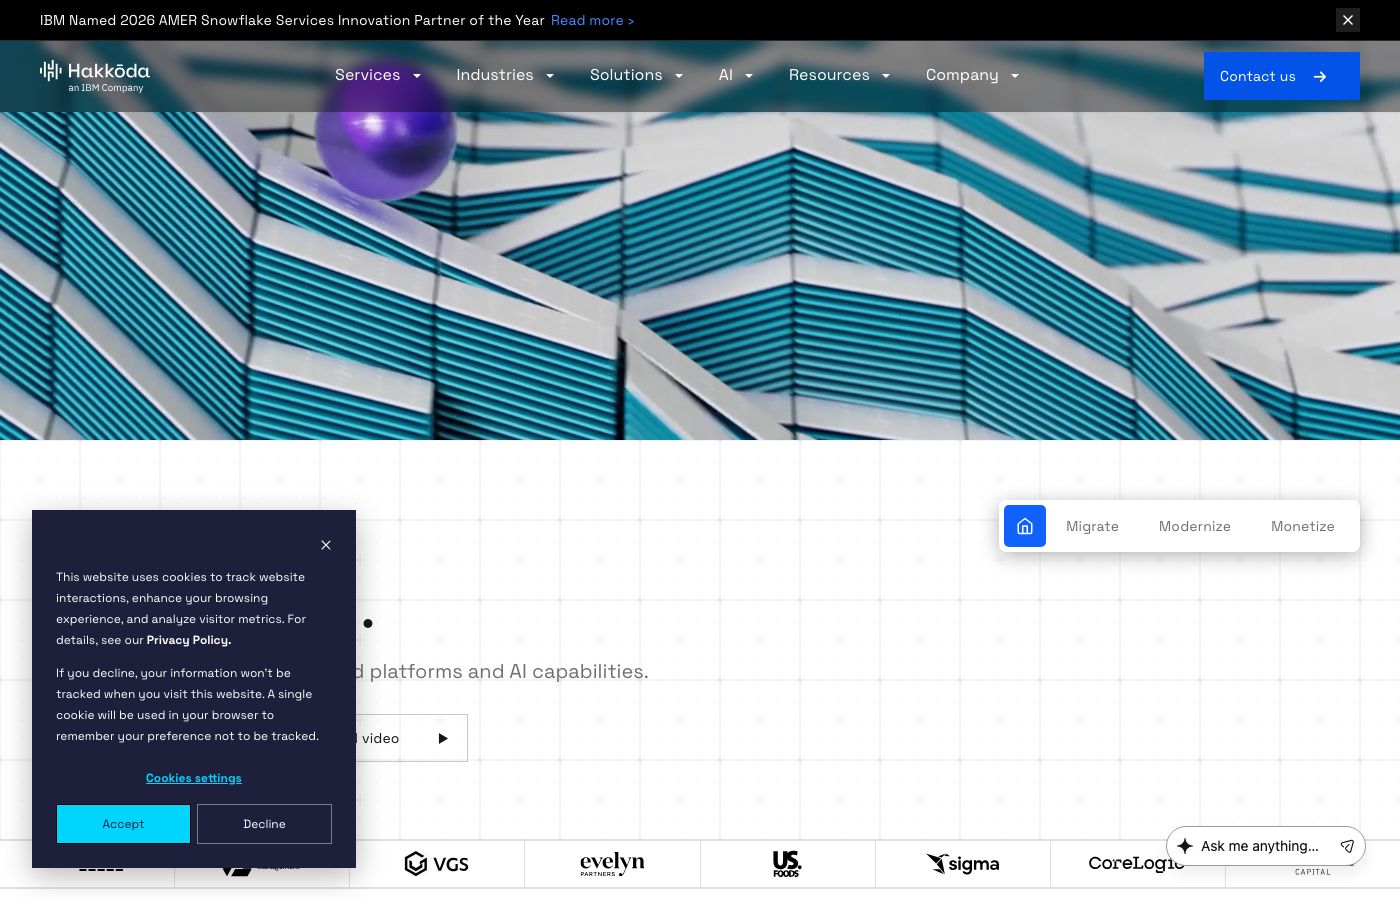The width and height of the screenshot is (1400, 900).
Task: Open the Evelyn Partners logo
Action: [x=612, y=864]
